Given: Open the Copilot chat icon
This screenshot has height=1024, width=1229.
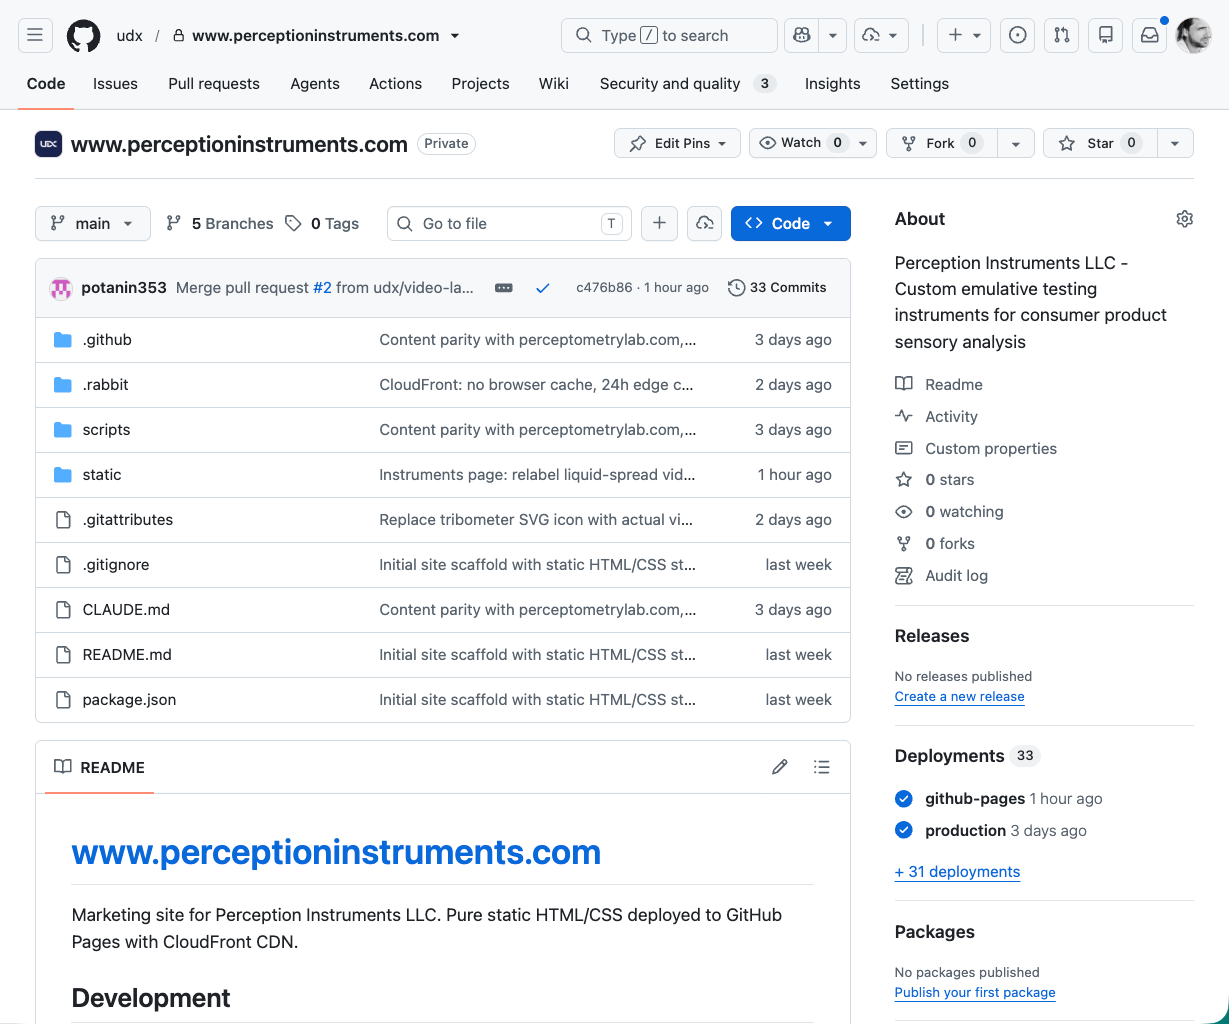Looking at the screenshot, I should click(801, 36).
